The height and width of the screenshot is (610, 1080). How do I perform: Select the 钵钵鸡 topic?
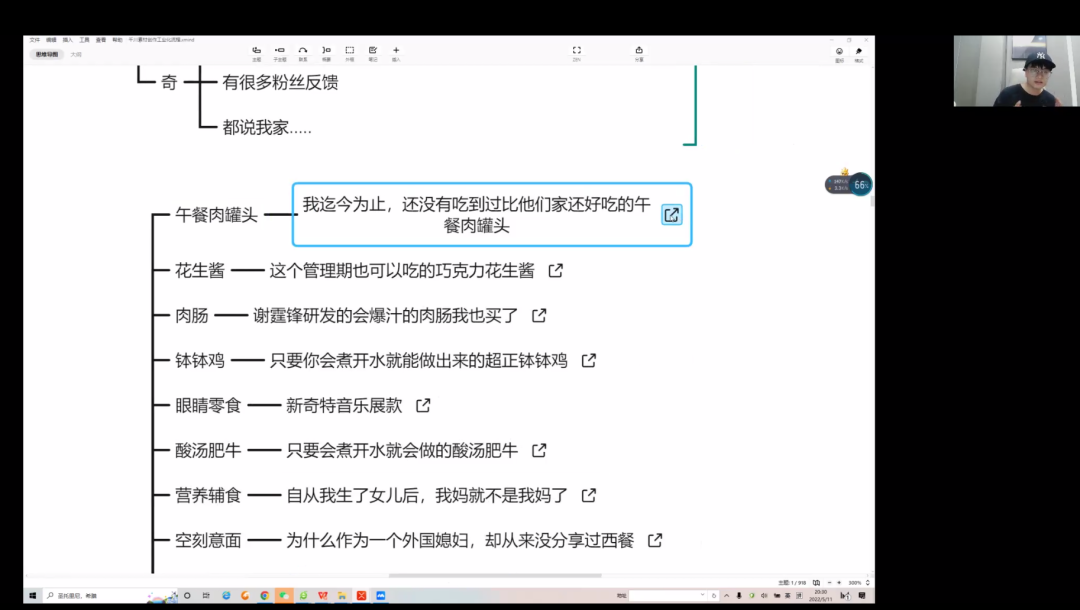click(200, 360)
